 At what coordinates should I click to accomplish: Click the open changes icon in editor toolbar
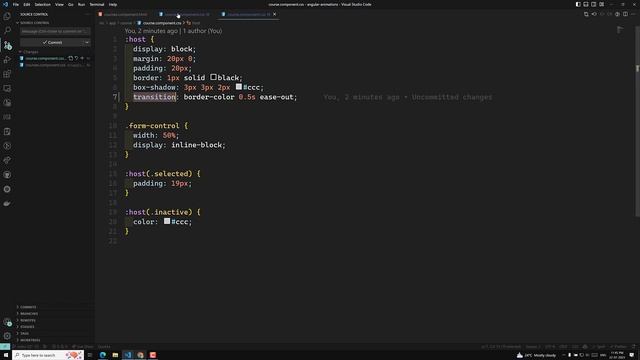coord(586,14)
